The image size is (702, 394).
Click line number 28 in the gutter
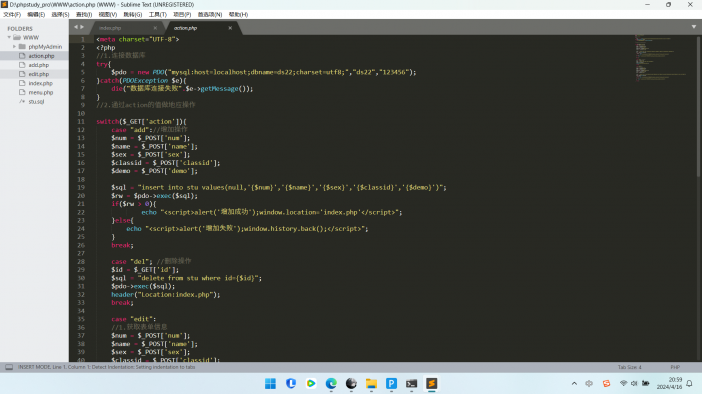pyautogui.click(x=81, y=261)
